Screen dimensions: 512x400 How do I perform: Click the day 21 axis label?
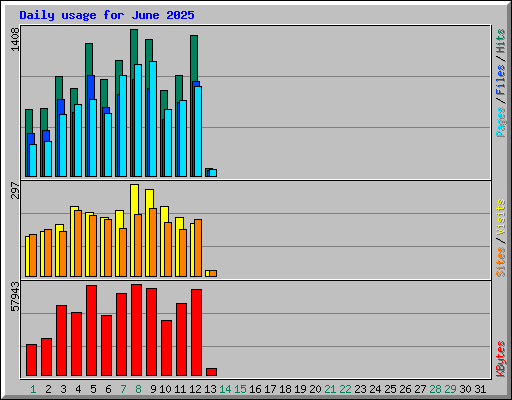tap(330, 389)
